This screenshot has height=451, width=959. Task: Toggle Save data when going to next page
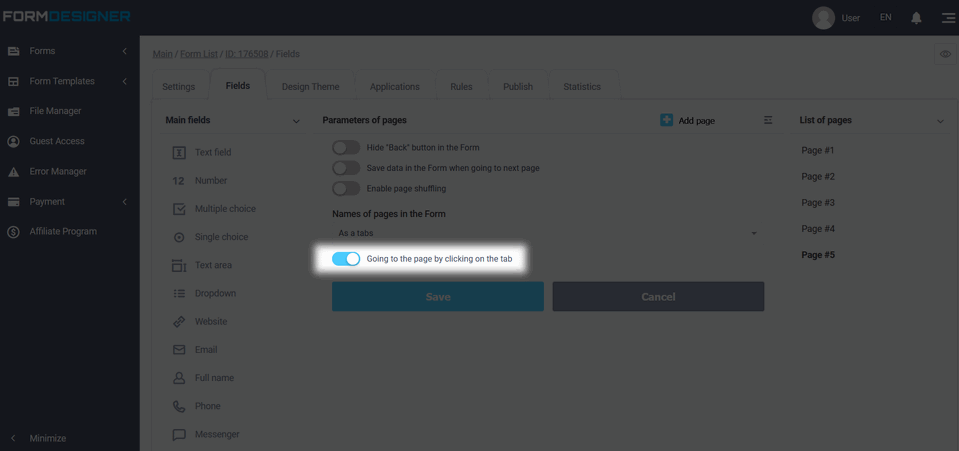pos(346,168)
